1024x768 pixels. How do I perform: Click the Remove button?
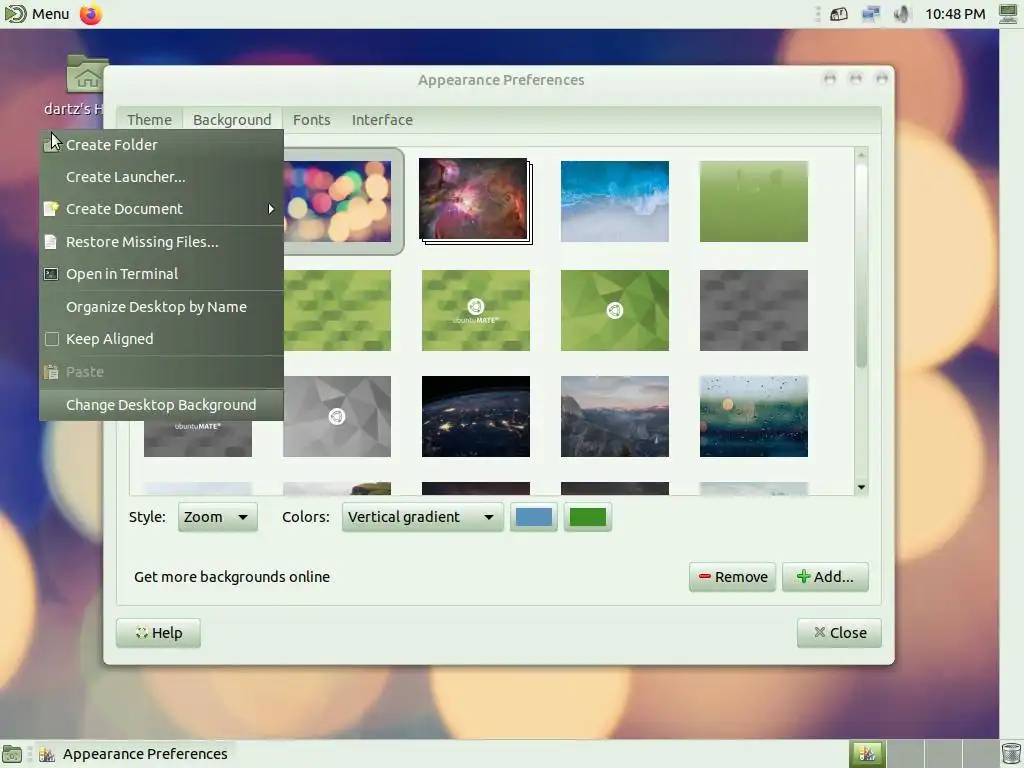(x=732, y=577)
